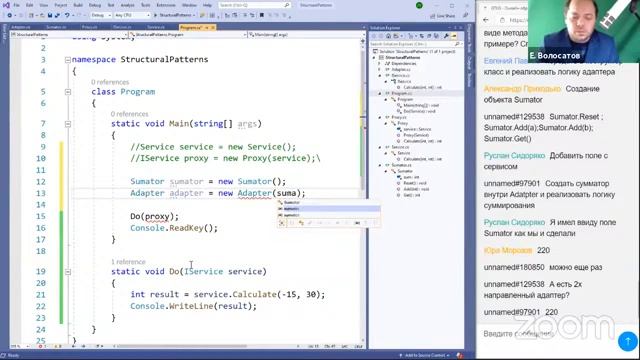Screen dimensions: 640x360
Task: Select sum : int field under Sumator
Action: (411, 177)
